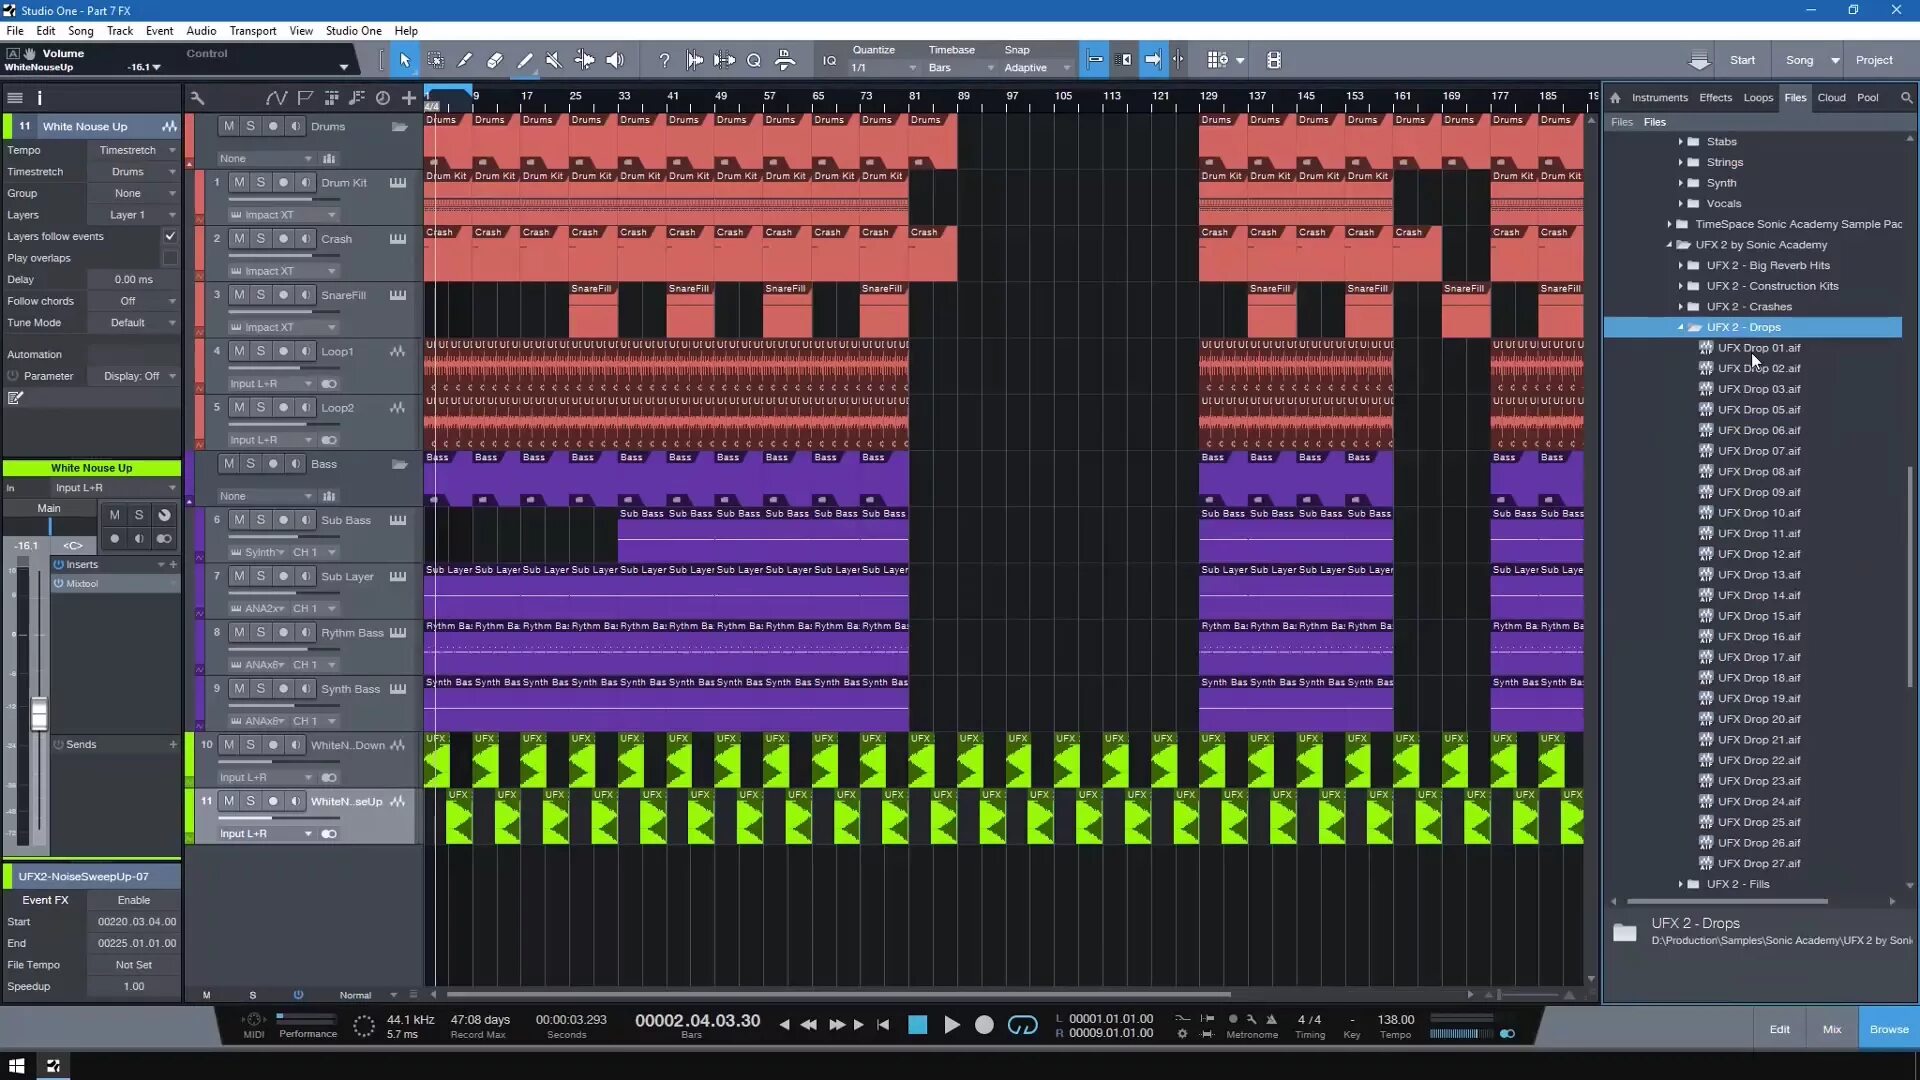The image size is (1920, 1080).
Task: Click the Project page button
Action: 1874,60
